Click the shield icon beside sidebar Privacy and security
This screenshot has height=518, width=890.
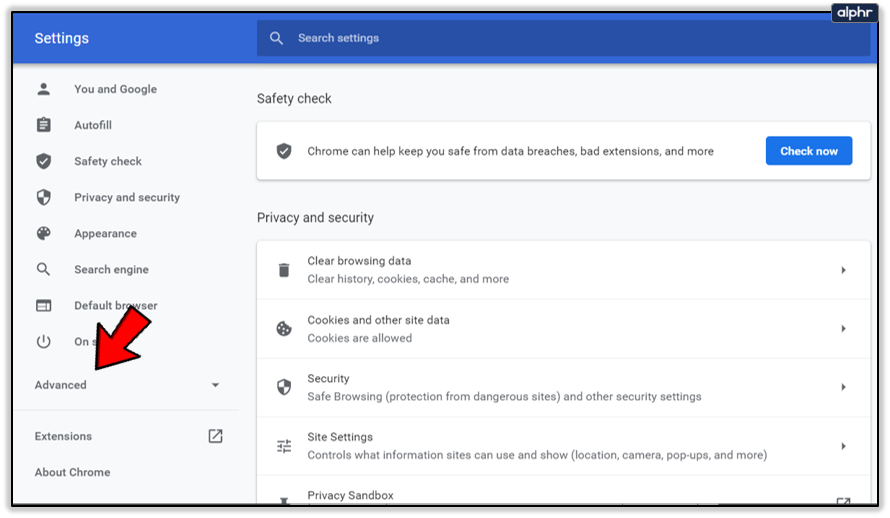pyautogui.click(x=44, y=197)
